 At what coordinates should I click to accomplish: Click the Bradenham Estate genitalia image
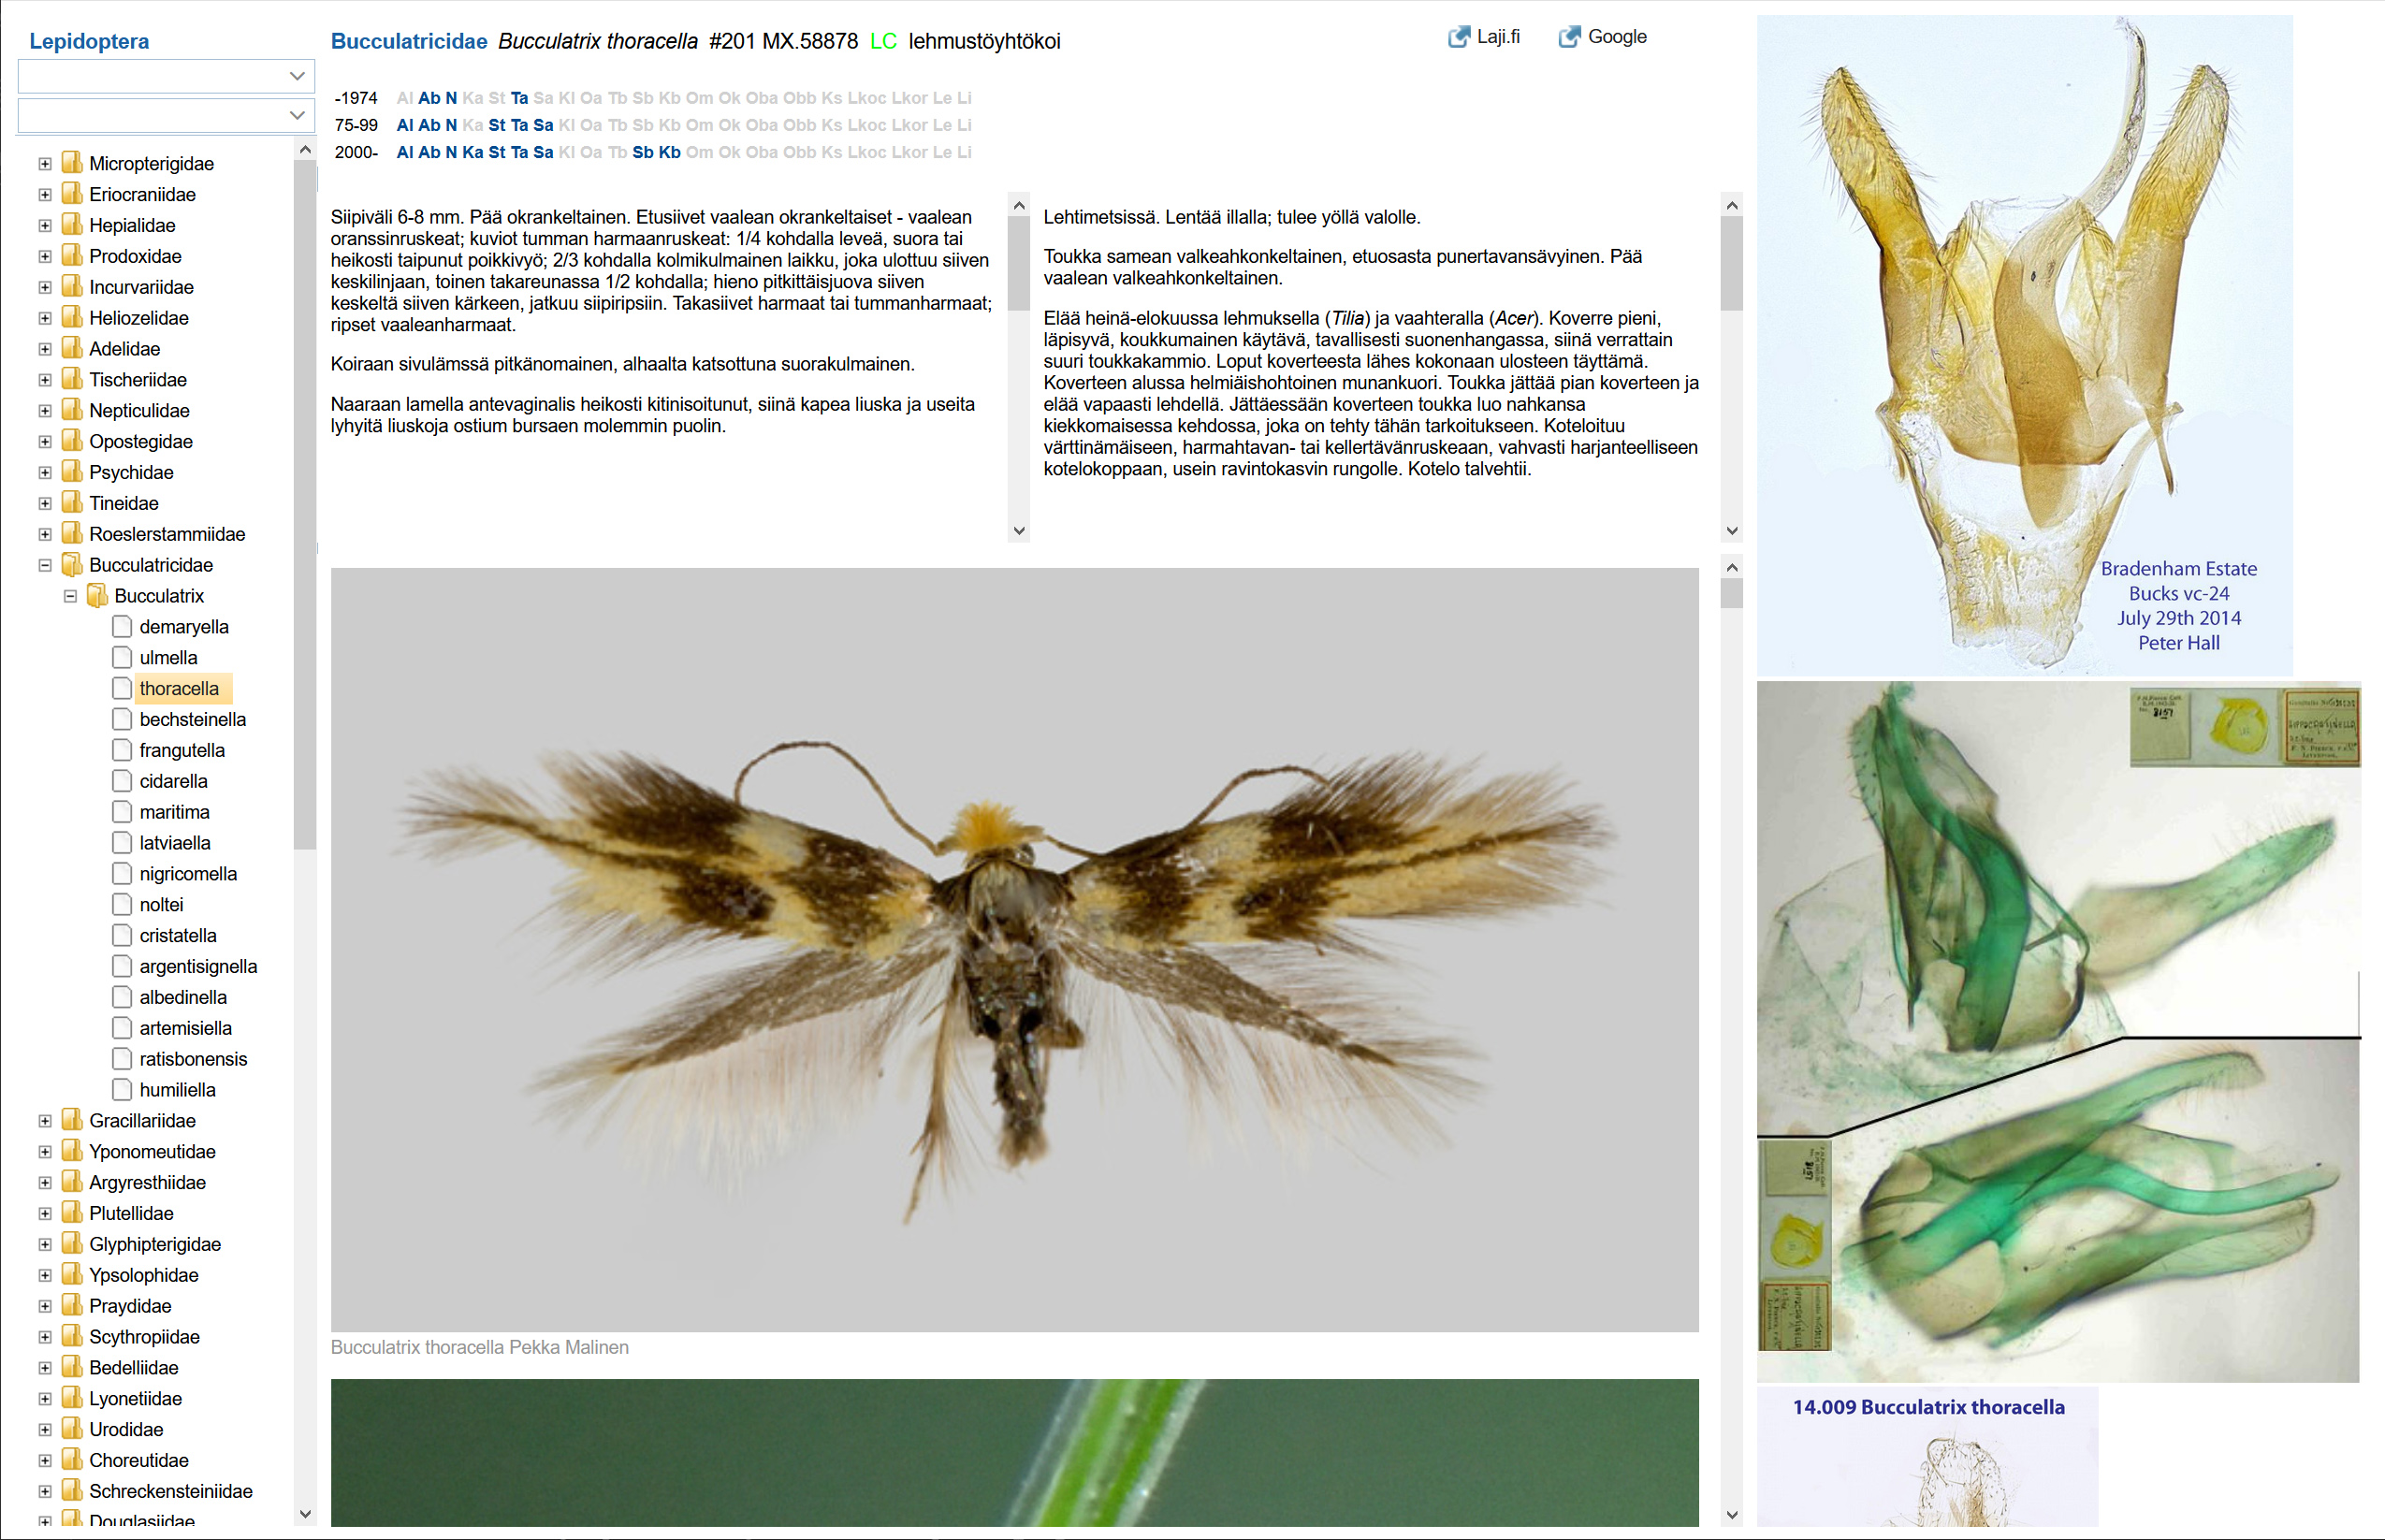tap(2024, 345)
